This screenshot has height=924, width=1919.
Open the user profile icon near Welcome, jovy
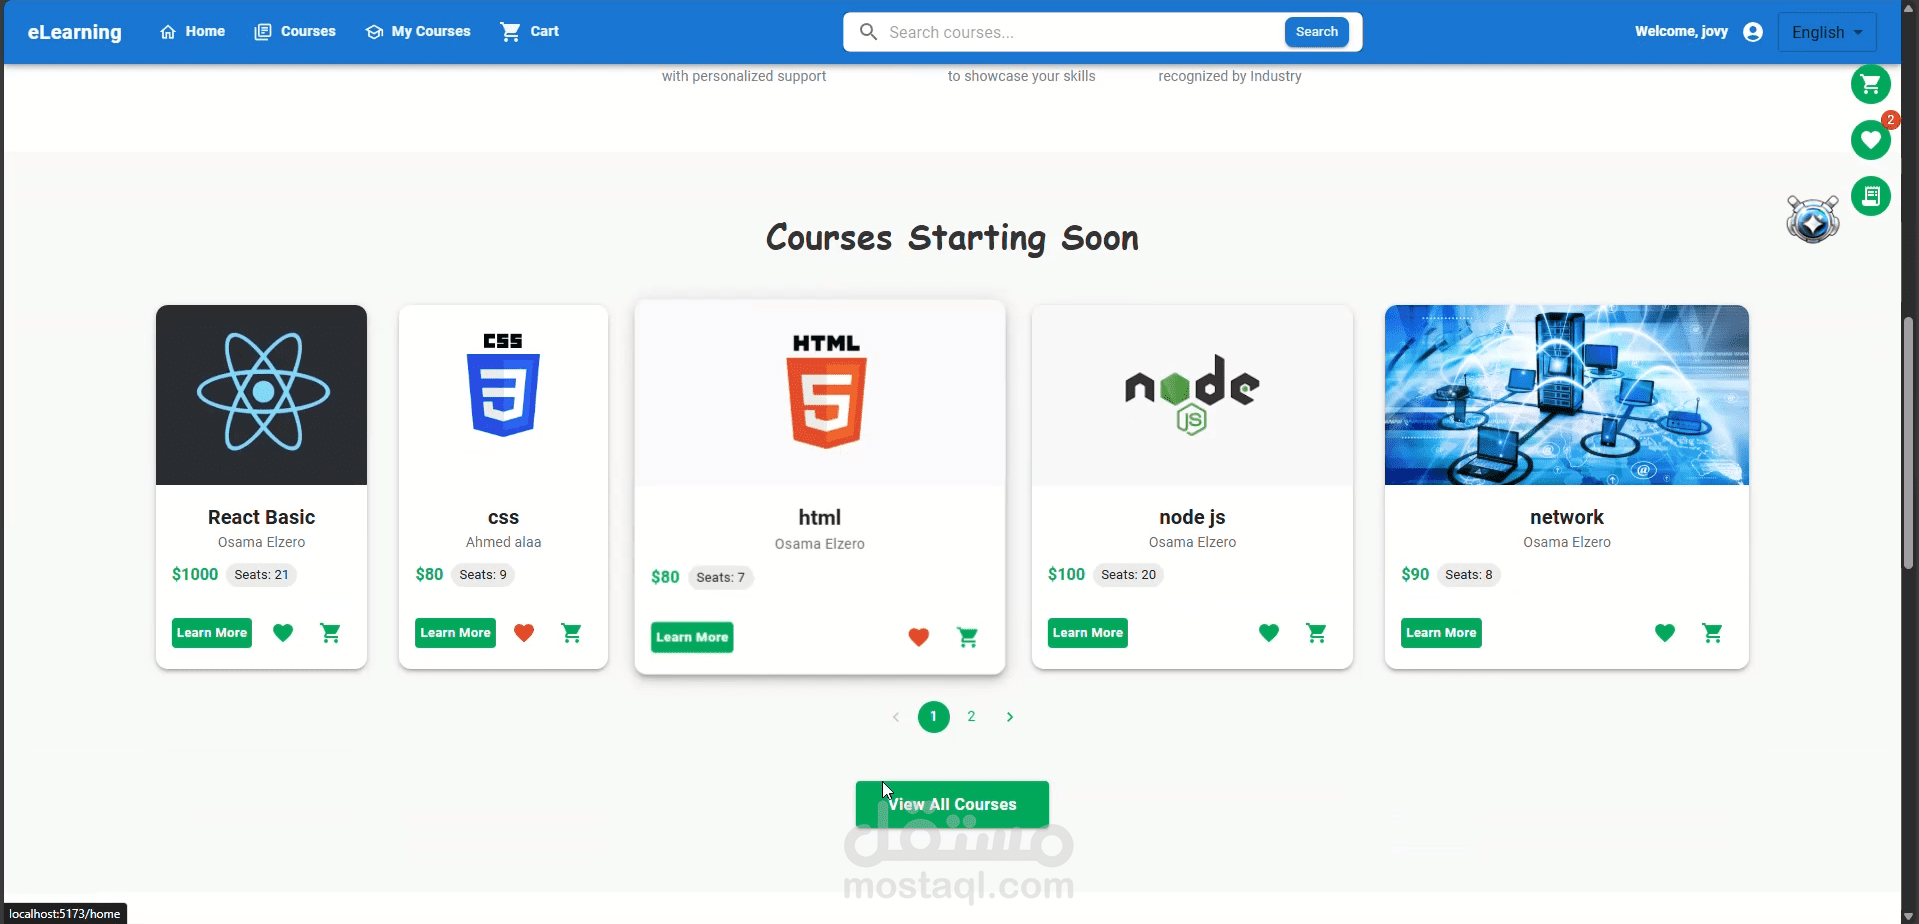coord(1753,31)
